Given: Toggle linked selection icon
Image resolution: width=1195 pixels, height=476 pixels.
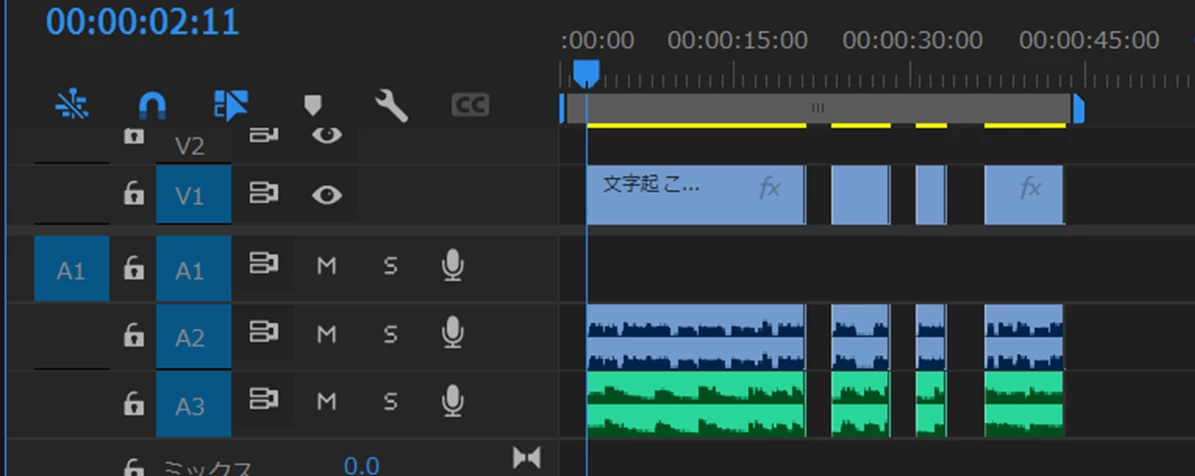Looking at the screenshot, I should [x=231, y=105].
